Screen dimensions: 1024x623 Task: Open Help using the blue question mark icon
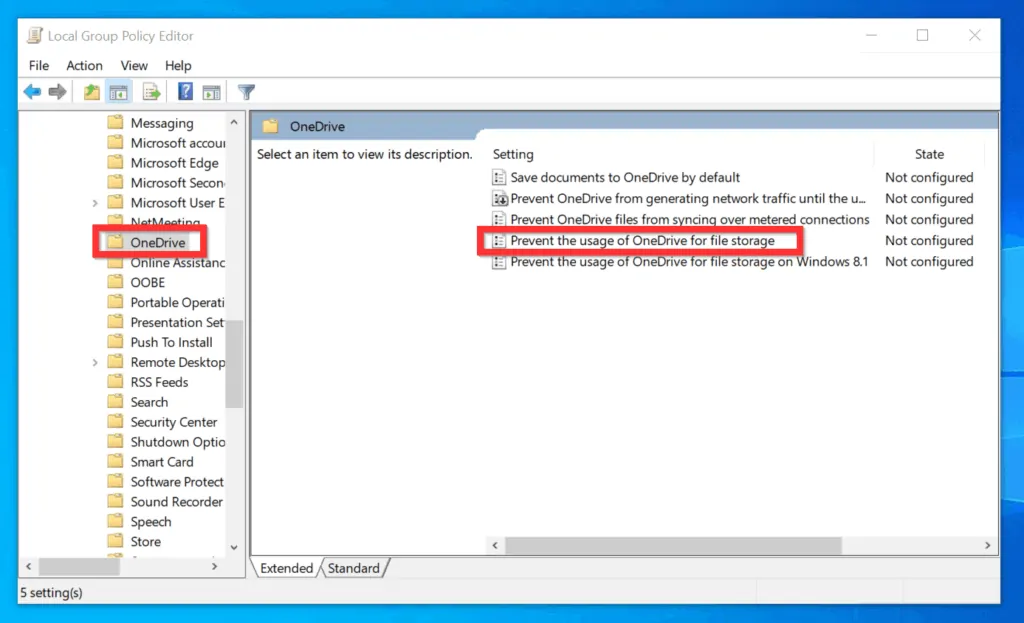point(185,91)
